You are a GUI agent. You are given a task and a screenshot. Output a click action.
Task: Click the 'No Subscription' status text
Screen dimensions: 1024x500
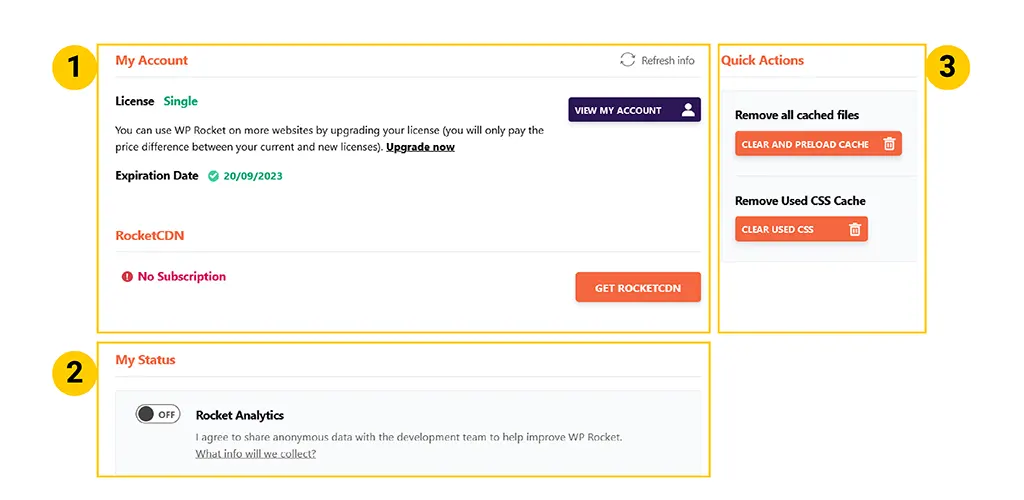pos(182,277)
